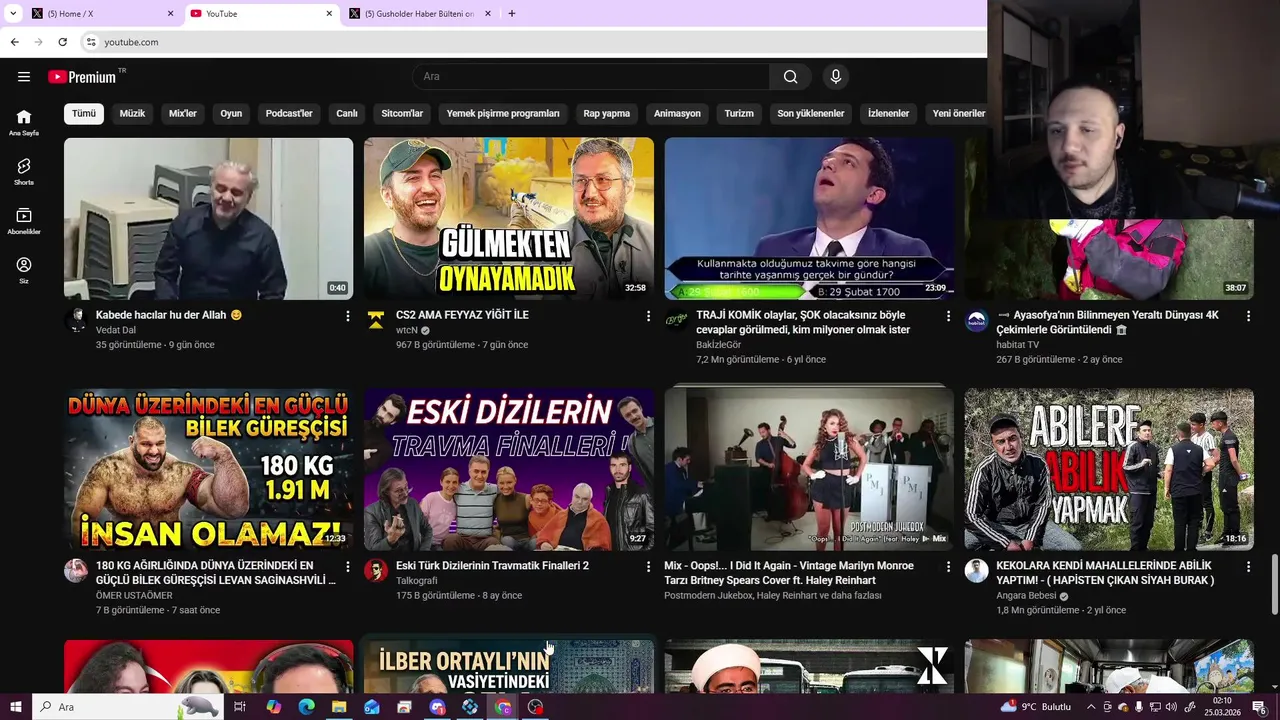1280x720 pixels.
Task: Open Shorts from the sidebar
Action: [24, 172]
